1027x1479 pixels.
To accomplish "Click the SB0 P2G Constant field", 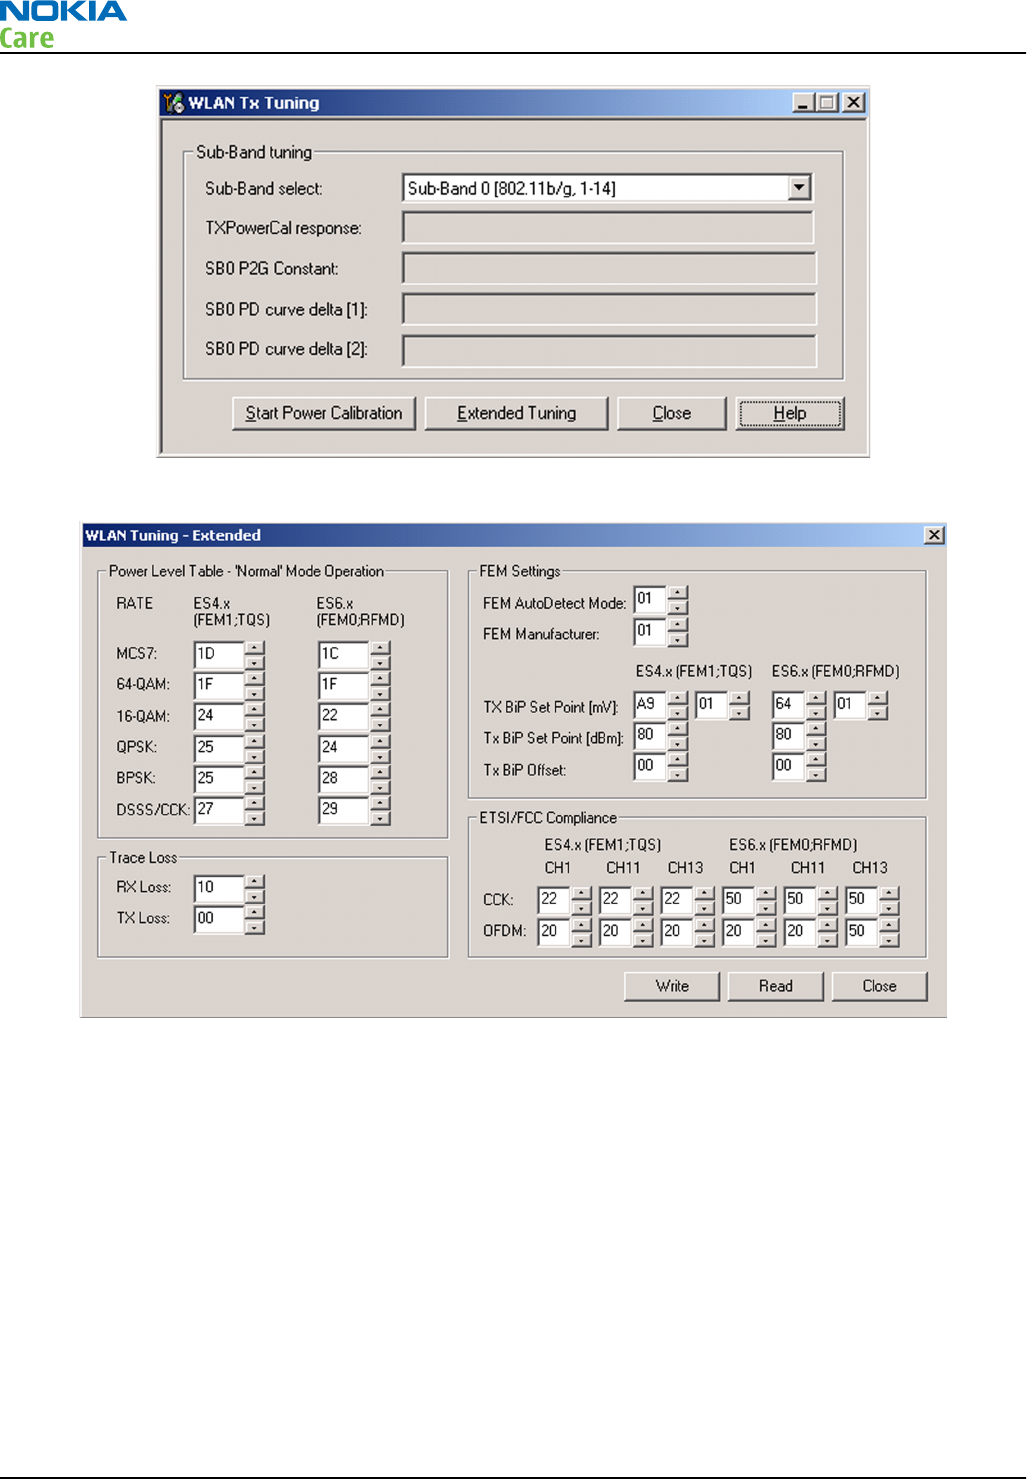I will [x=609, y=268].
